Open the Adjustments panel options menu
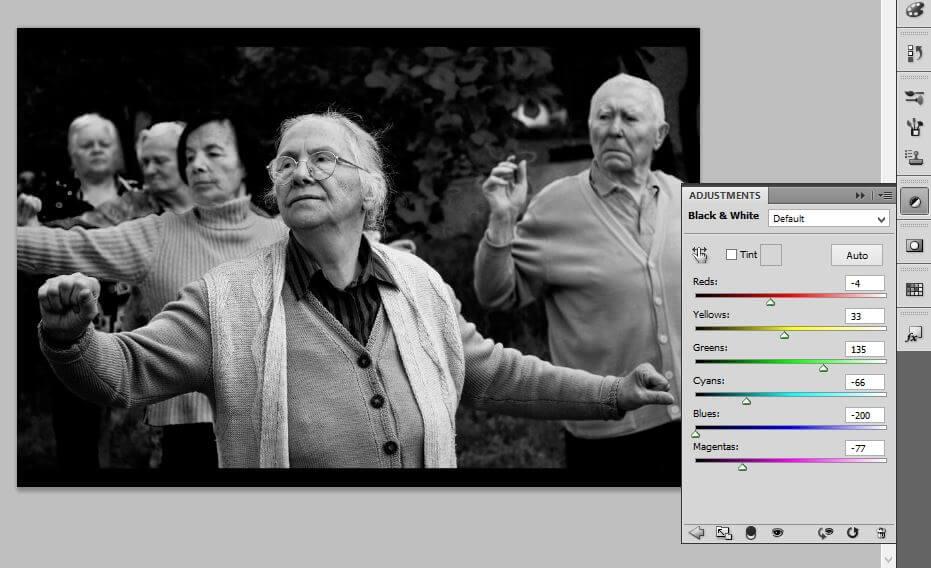Image resolution: width=931 pixels, height=568 pixels. click(885, 195)
